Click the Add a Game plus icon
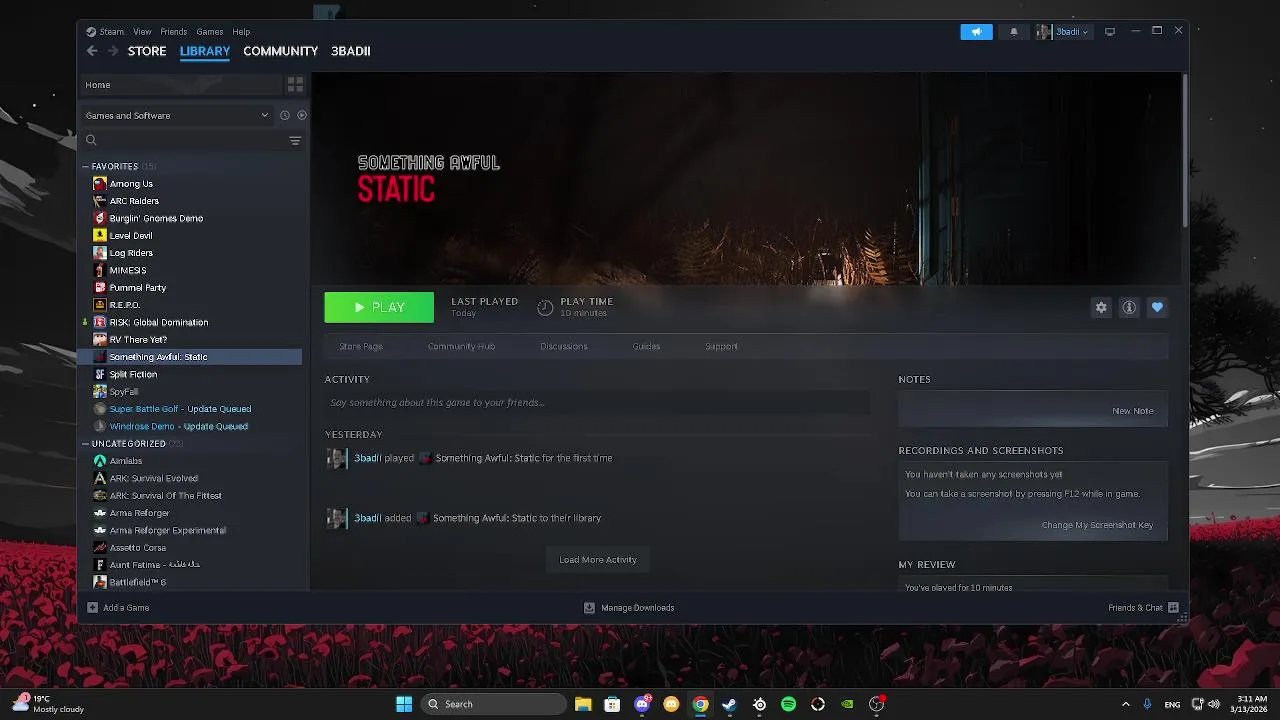Viewport: 1280px width, 720px height. [x=93, y=608]
